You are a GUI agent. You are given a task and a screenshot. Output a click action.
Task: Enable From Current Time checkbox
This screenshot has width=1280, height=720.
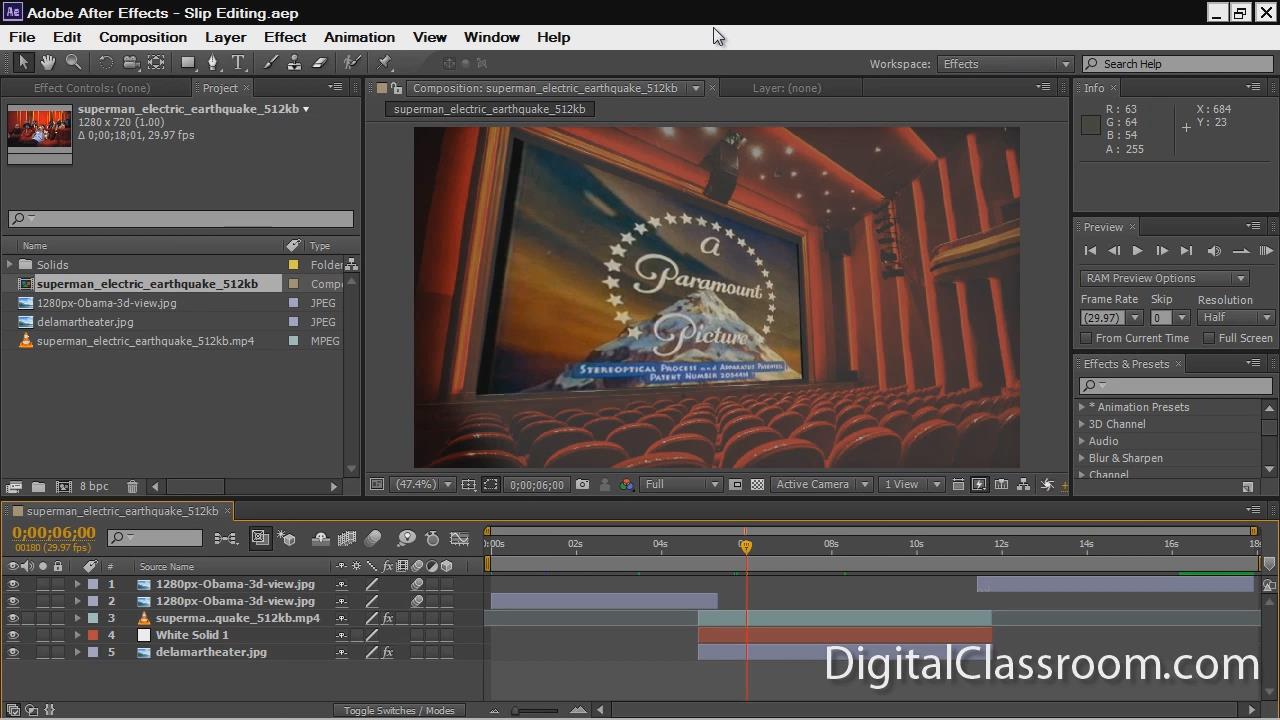tap(1087, 338)
